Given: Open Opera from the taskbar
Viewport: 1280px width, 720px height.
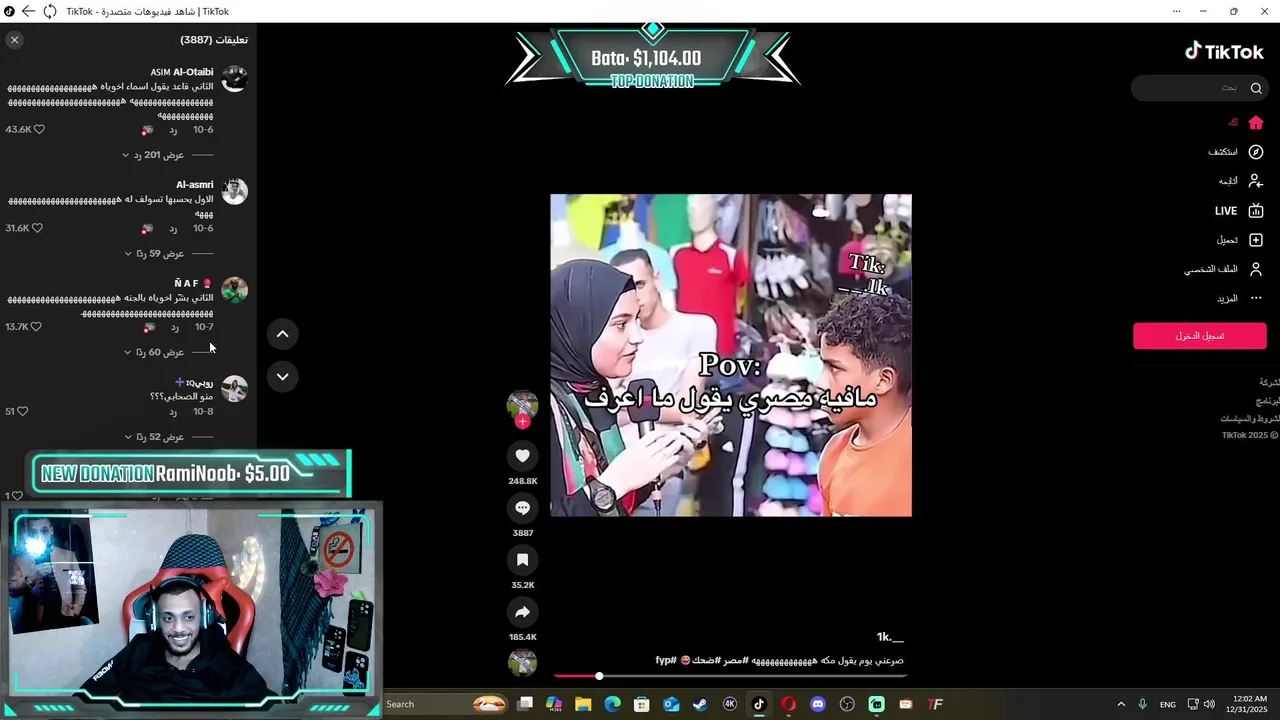Looking at the screenshot, I should [788, 704].
